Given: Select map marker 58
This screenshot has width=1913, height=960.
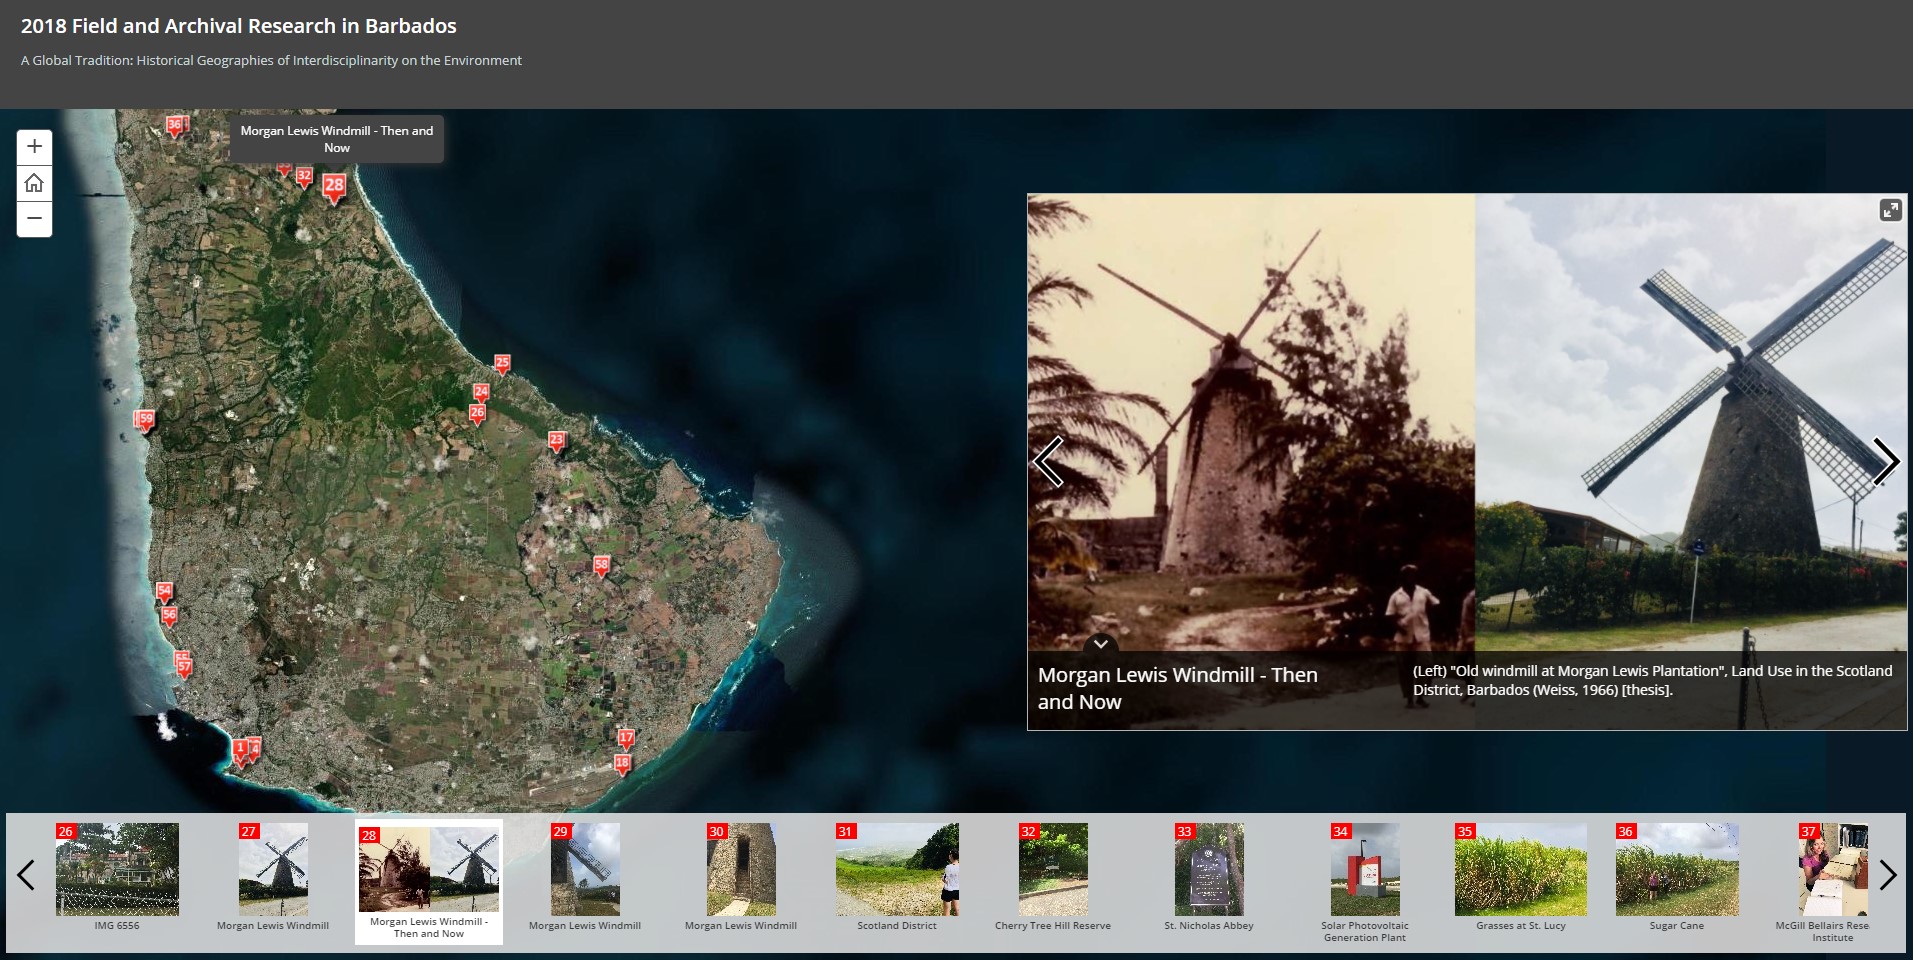Looking at the screenshot, I should (601, 566).
